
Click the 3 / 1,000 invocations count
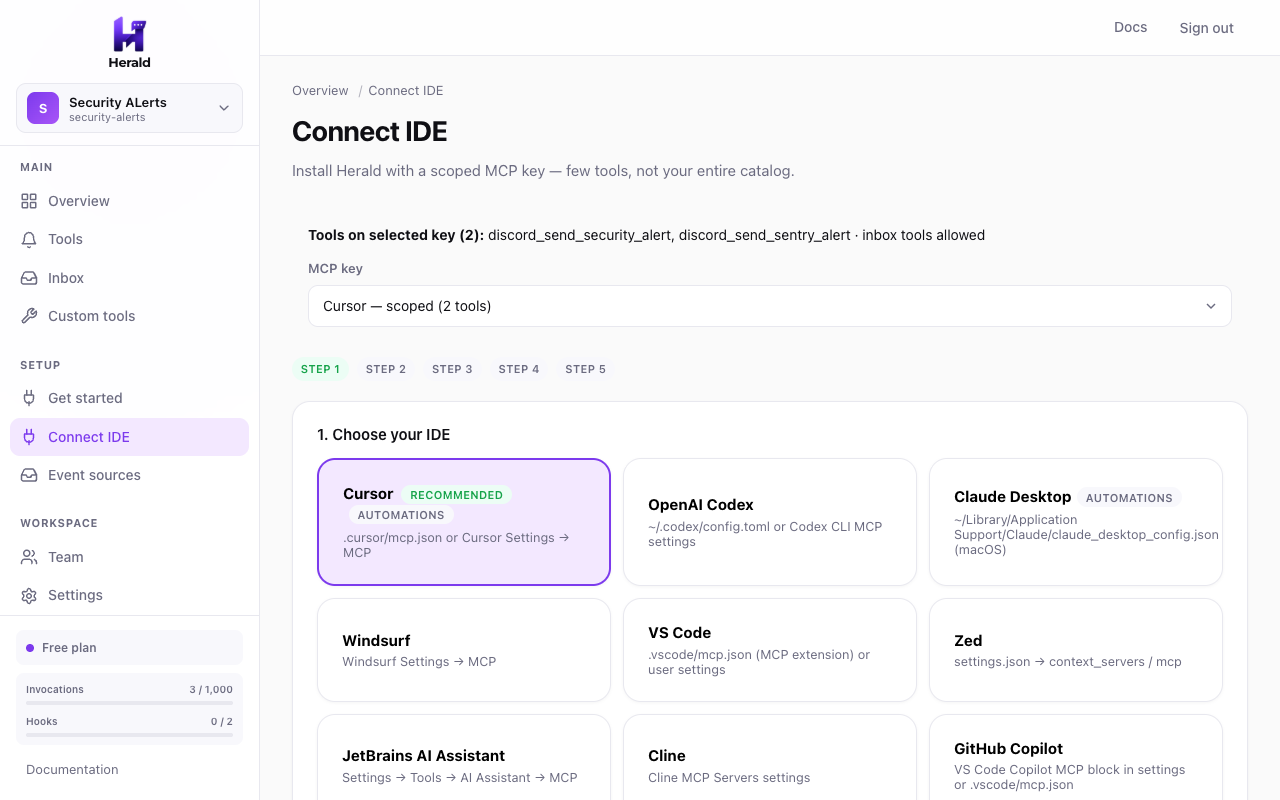[x=211, y=690]
